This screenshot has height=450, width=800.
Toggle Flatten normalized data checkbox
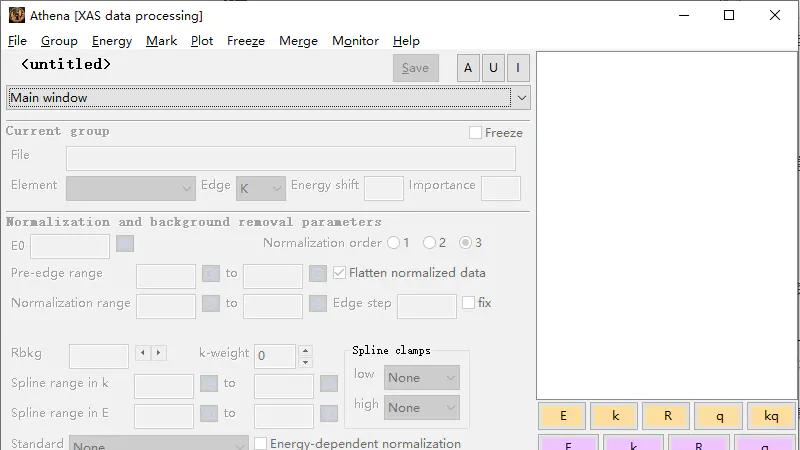point(339,273)
